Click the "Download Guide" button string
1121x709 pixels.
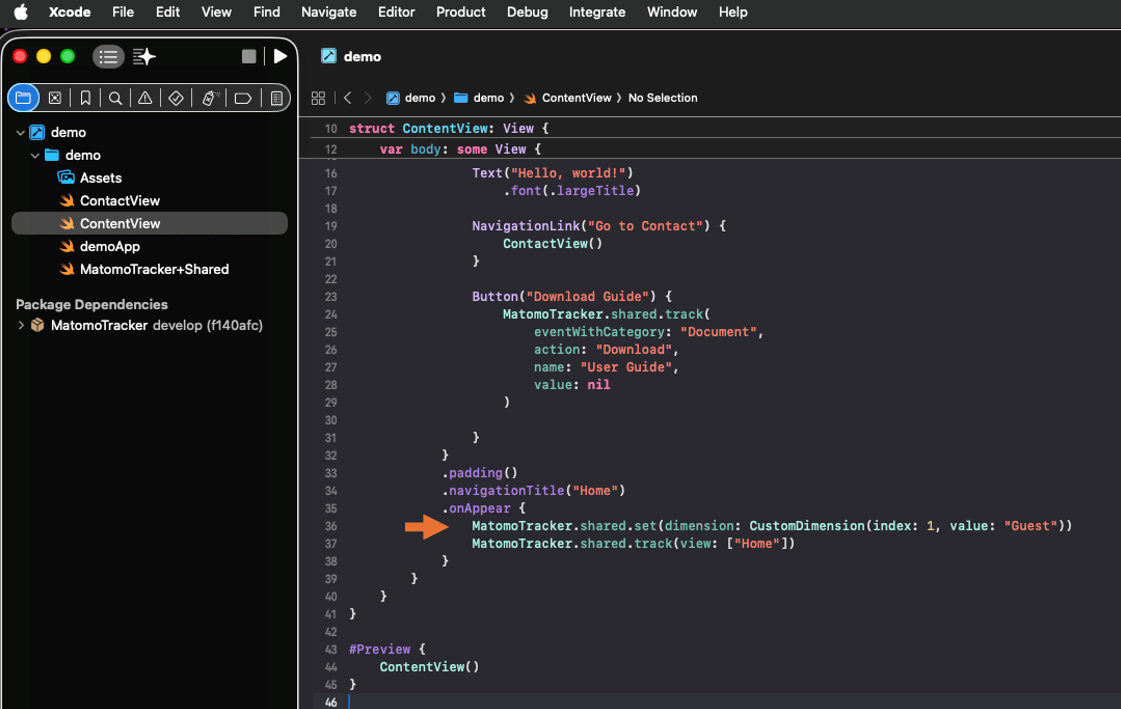(x=588, y=297)
